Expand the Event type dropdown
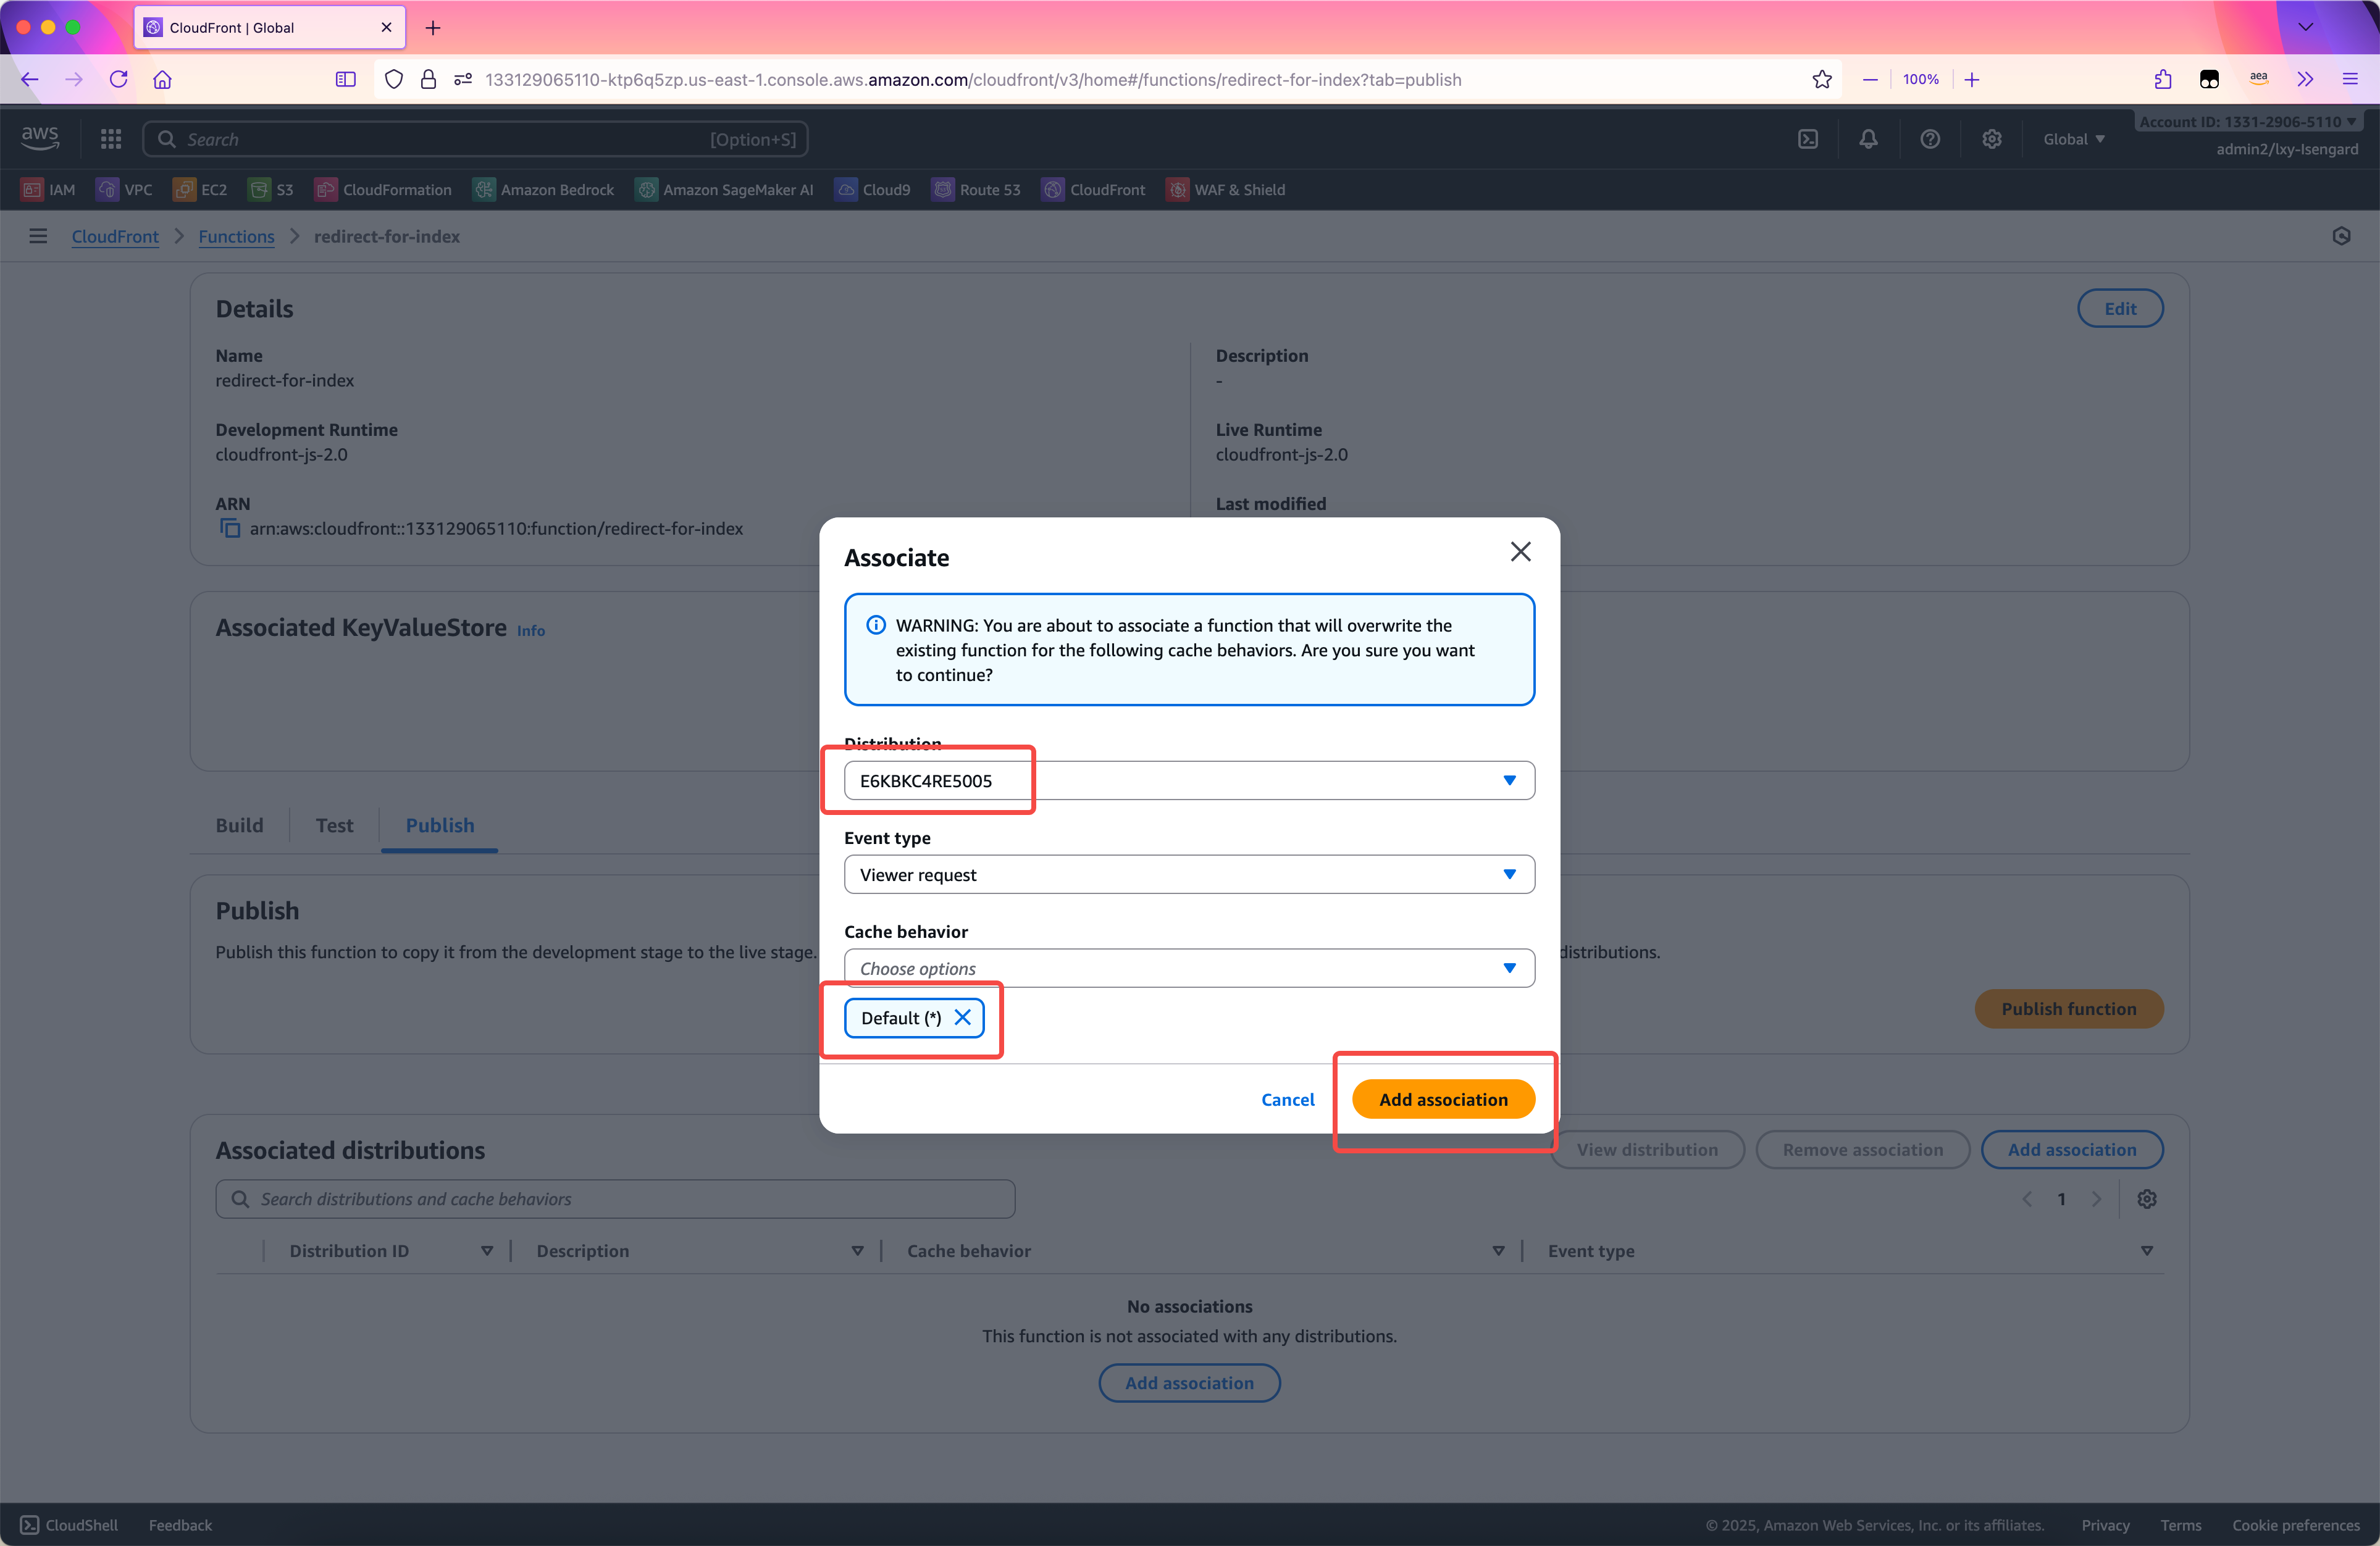 (x=1188, y=874)
